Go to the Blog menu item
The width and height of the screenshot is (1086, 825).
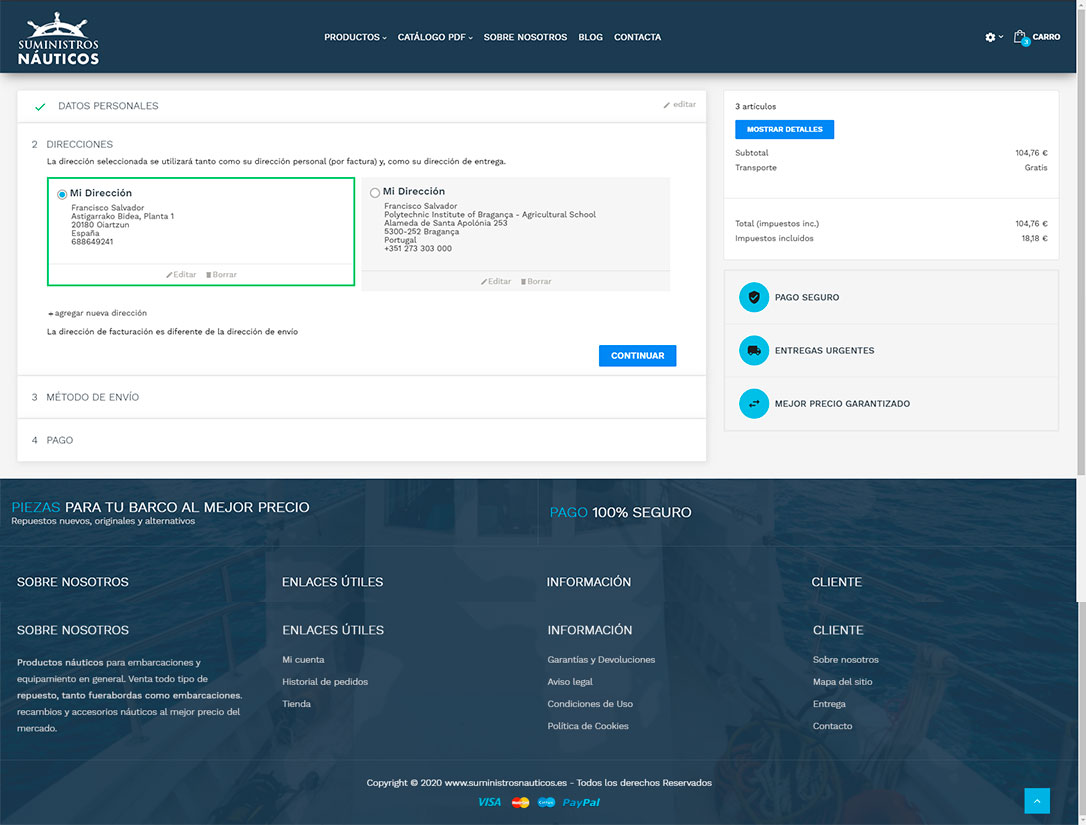pos(590,37)
